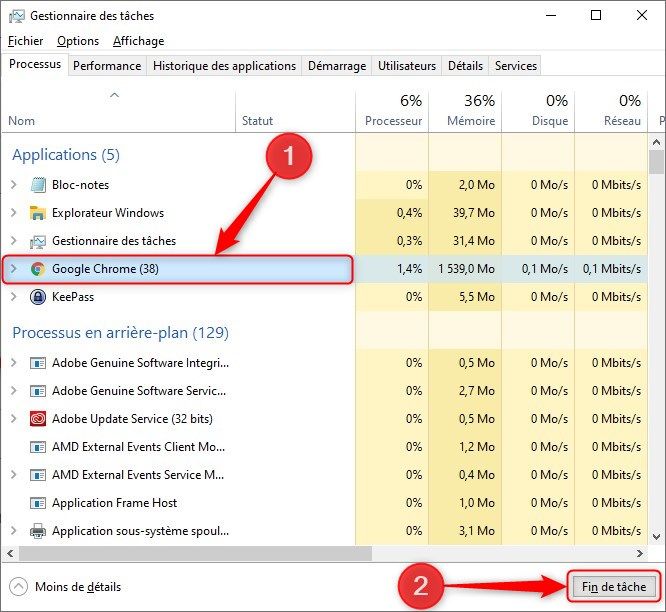
Task: Click the vertical scrollbar down arrow
Action: point(656,537)
